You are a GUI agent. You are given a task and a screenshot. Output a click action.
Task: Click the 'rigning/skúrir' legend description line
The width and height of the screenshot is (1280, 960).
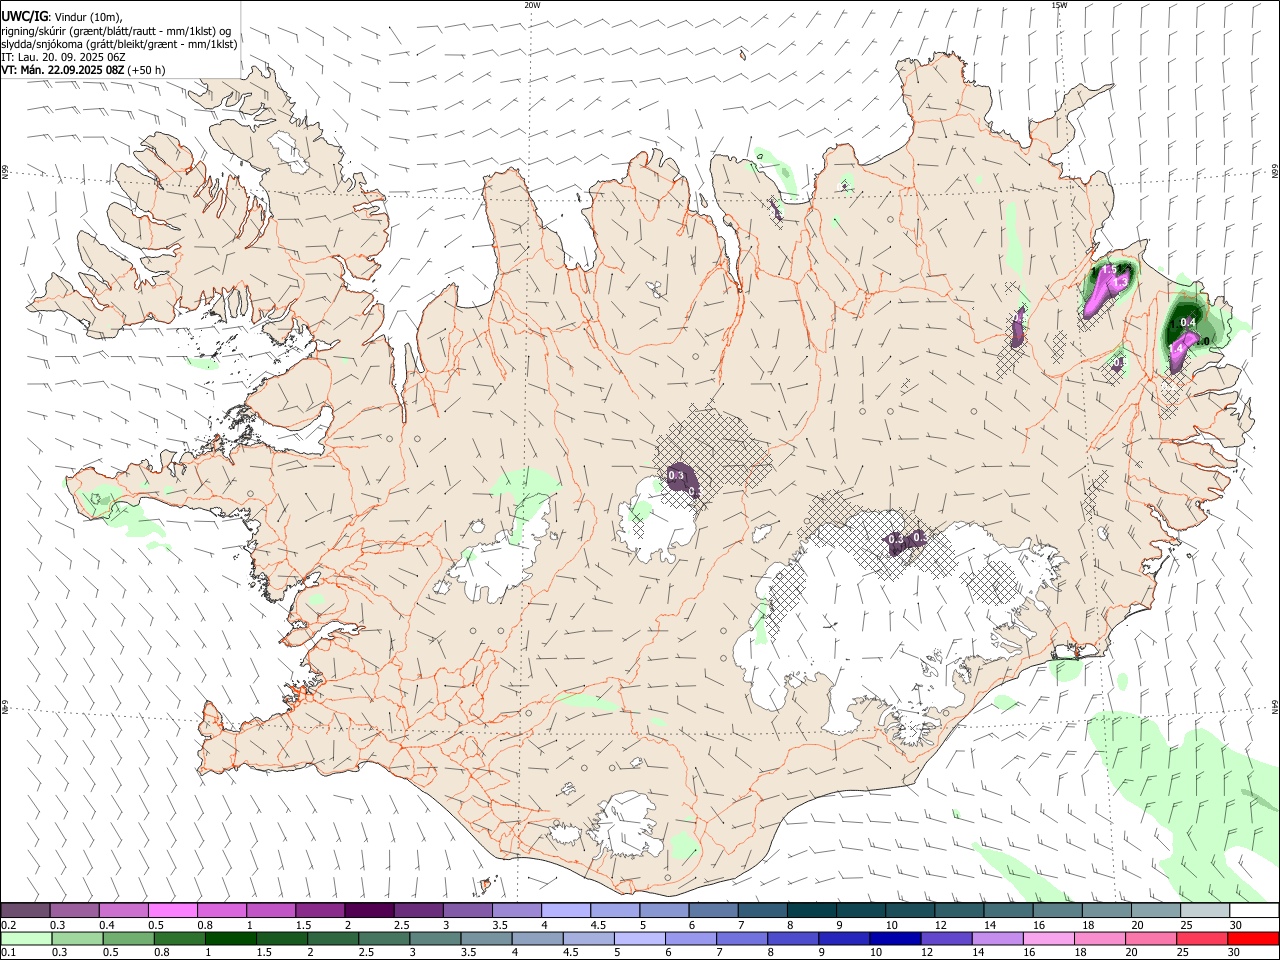[x=117, y=31]
